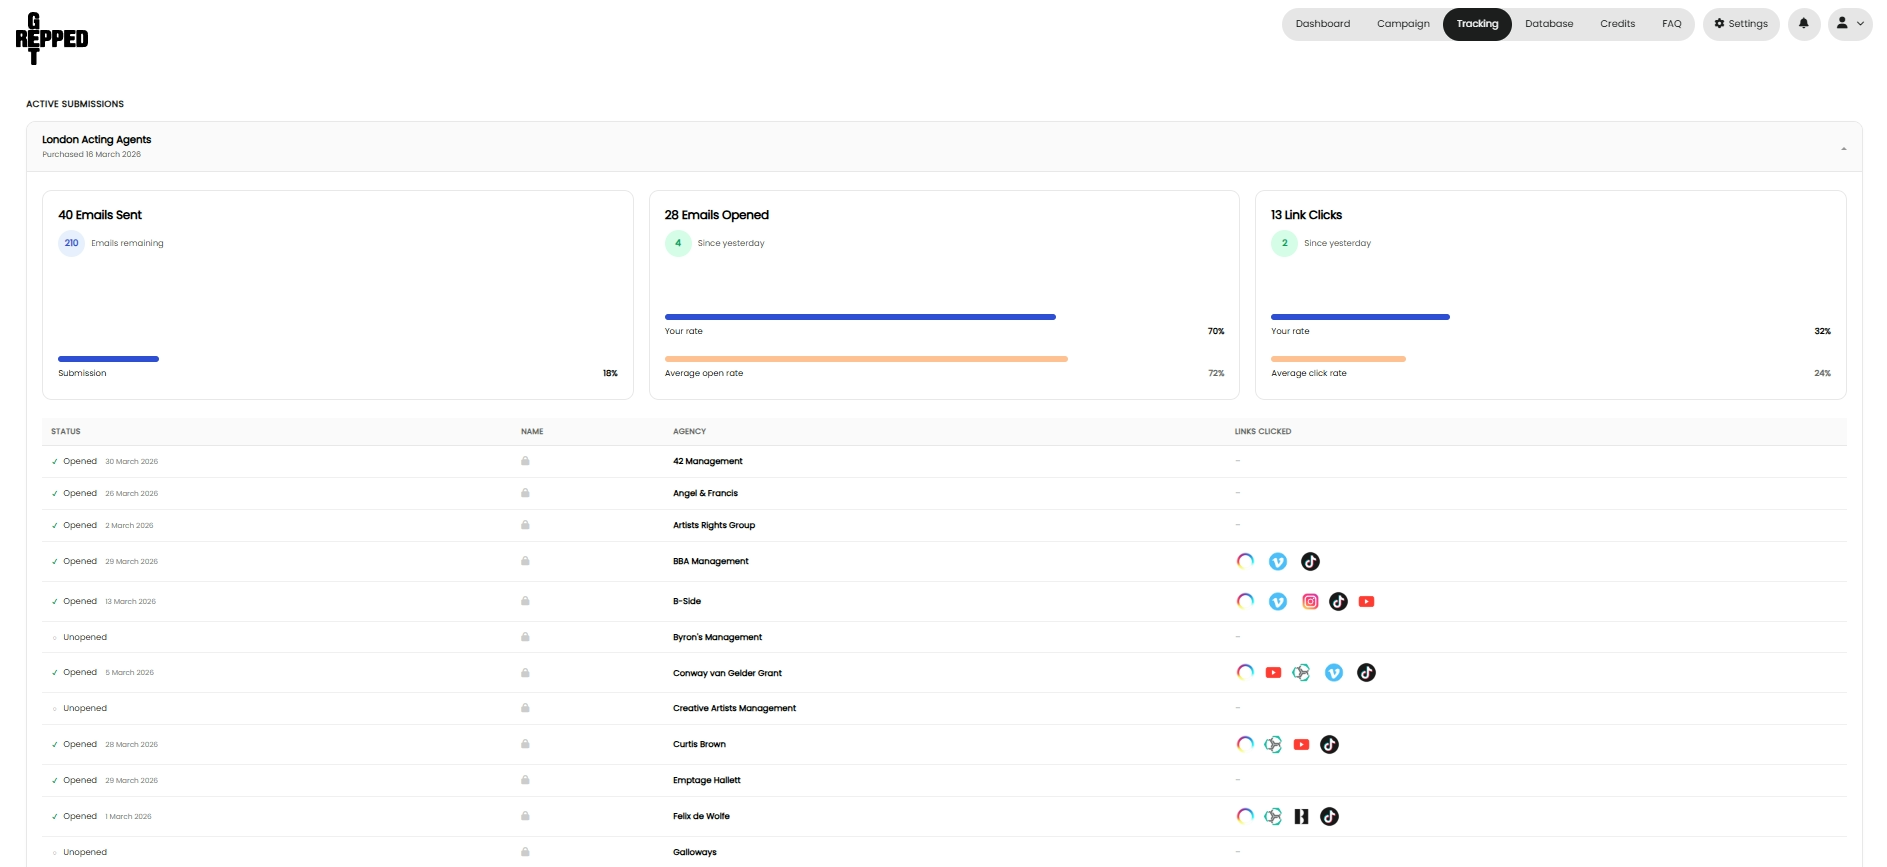Click the TikTok icon in BBA Management row

pyautogui.click(x=1310, y=562)
